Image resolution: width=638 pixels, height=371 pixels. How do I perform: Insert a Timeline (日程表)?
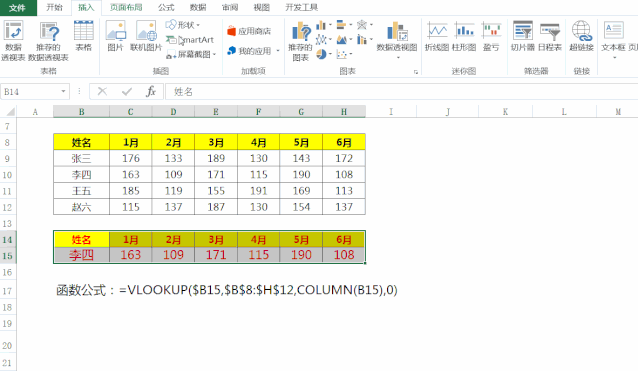point(550,37)
